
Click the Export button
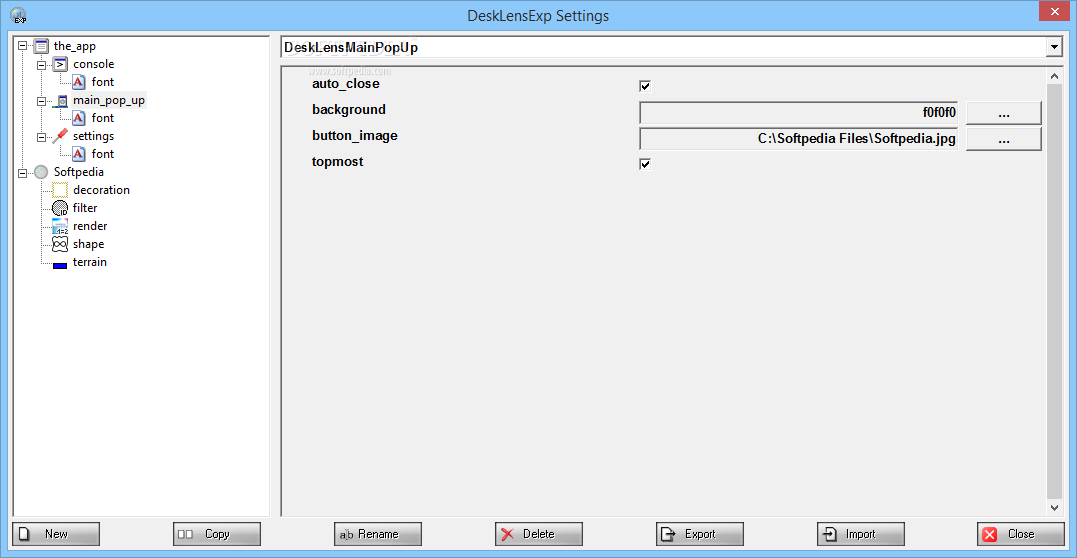coord(700,534)
